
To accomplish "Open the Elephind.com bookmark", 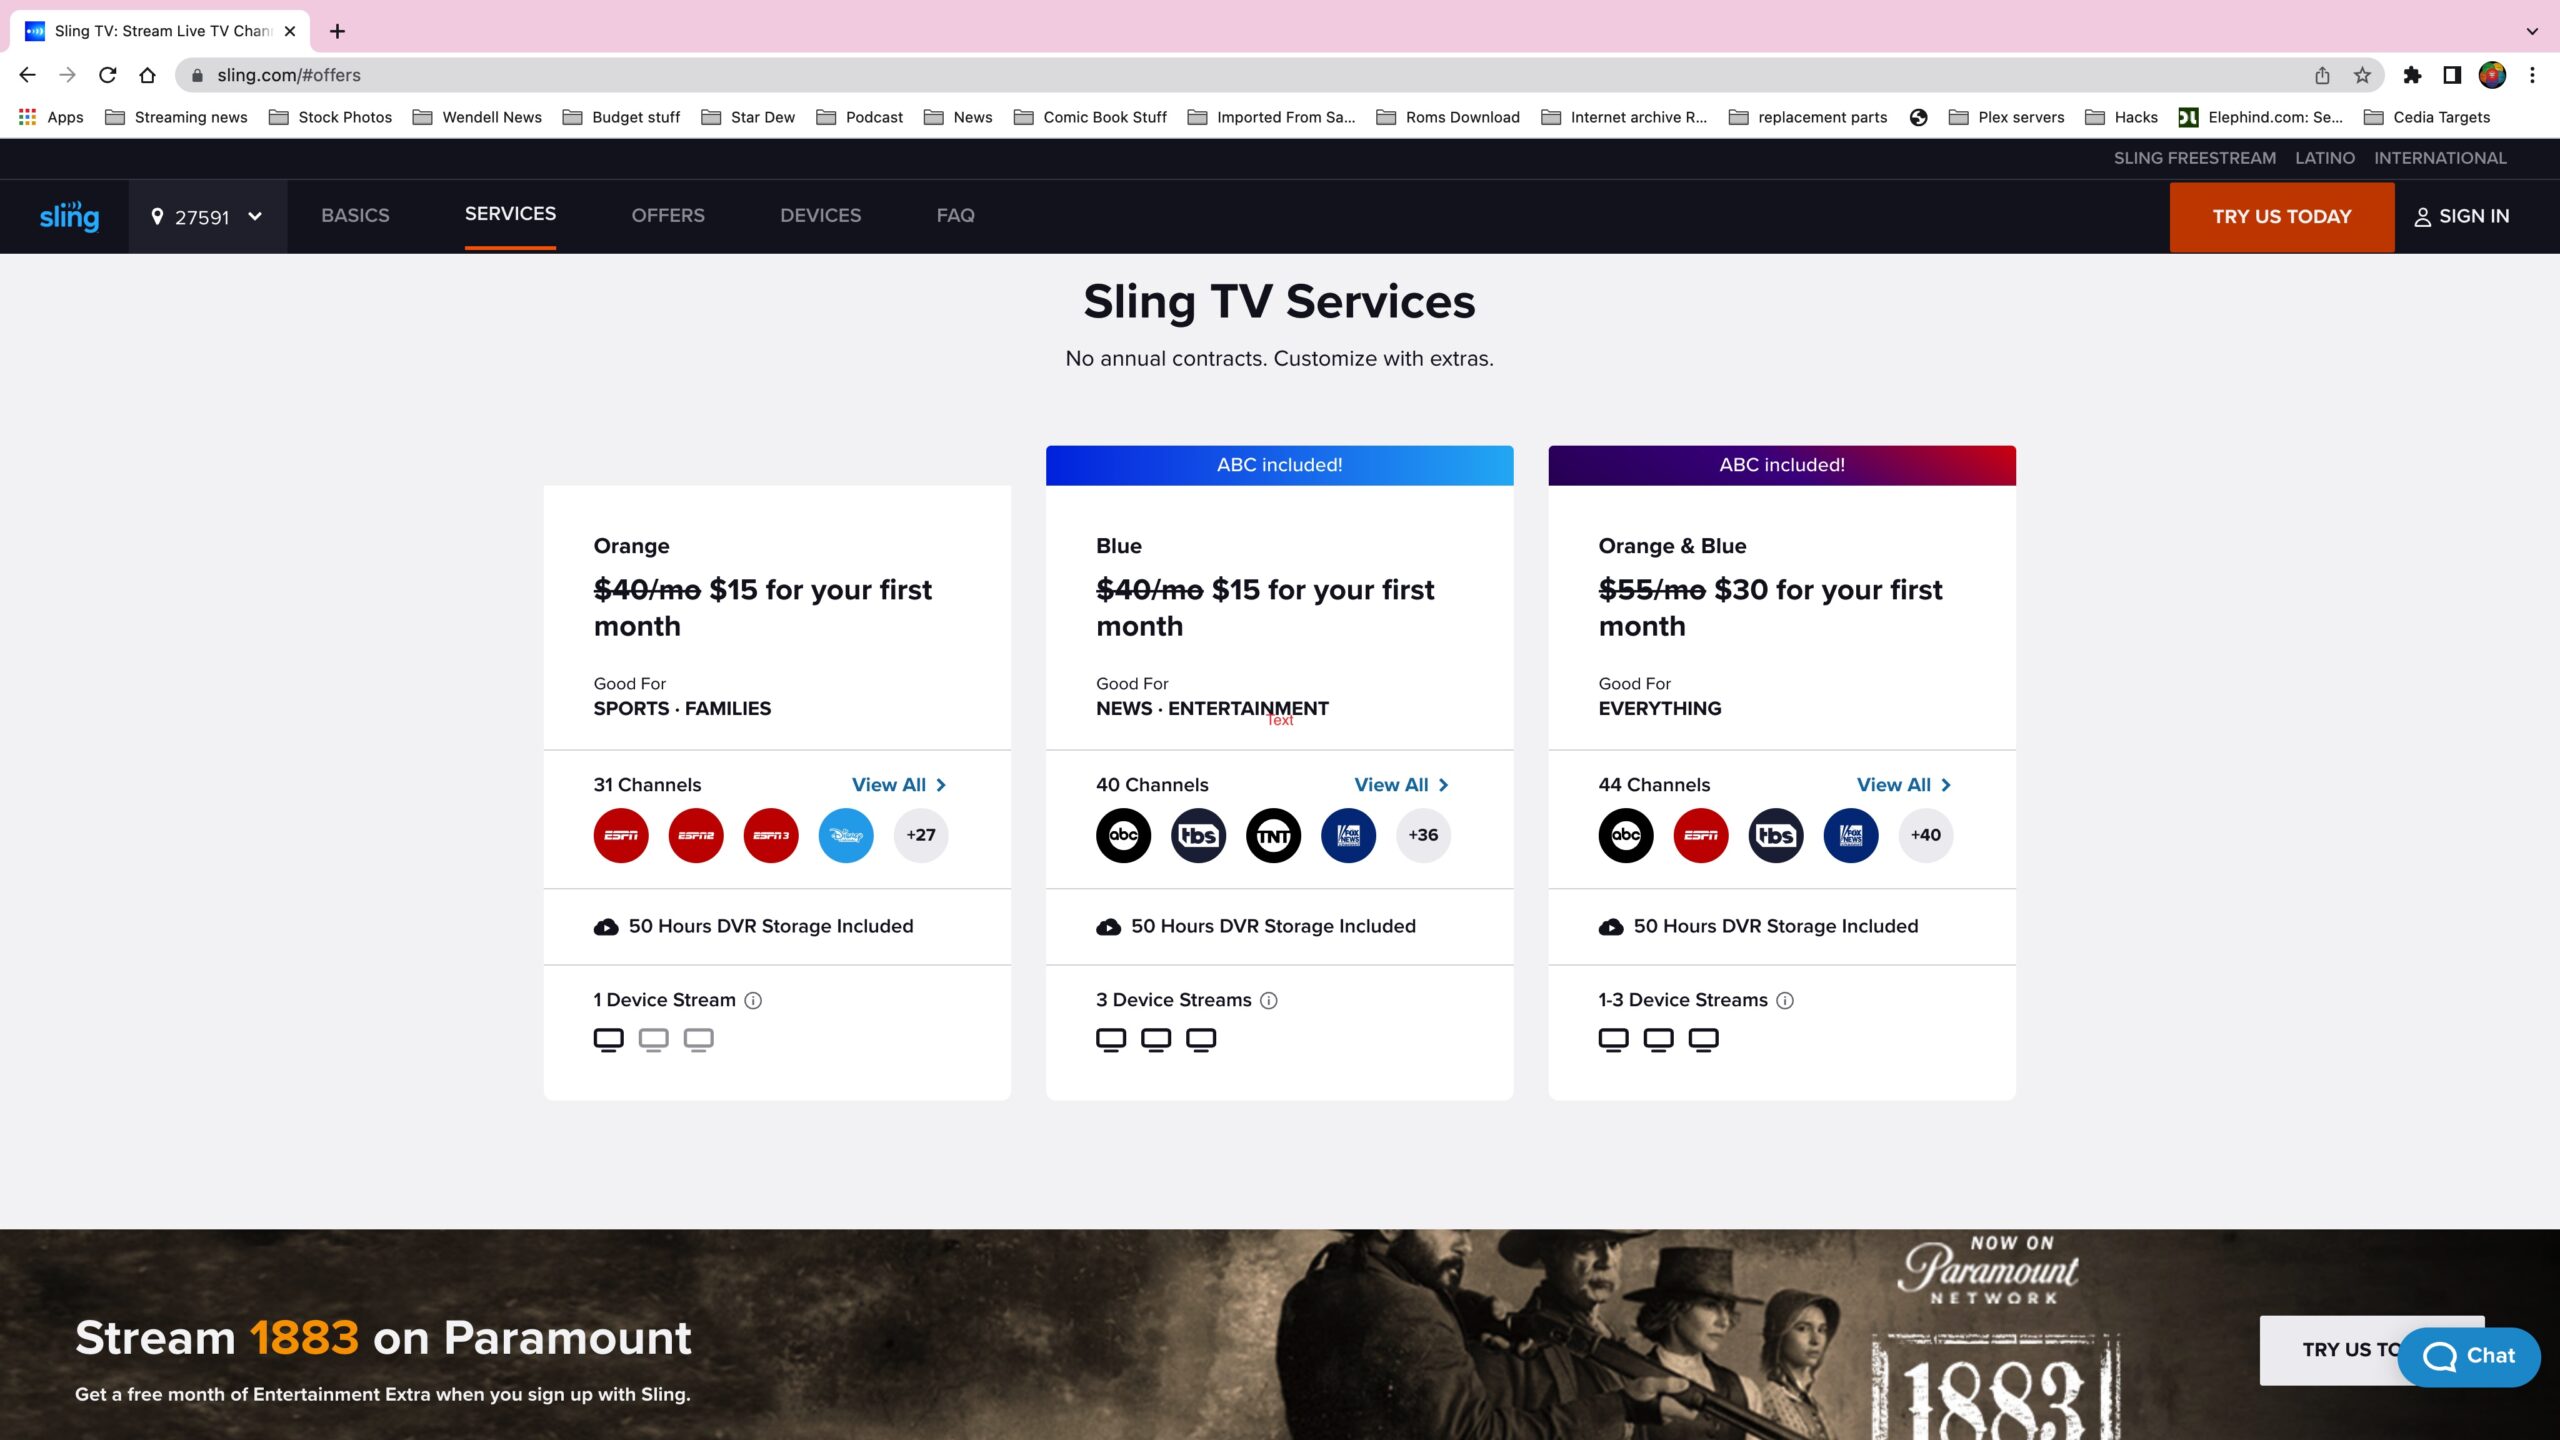I will click(2260, 117).
